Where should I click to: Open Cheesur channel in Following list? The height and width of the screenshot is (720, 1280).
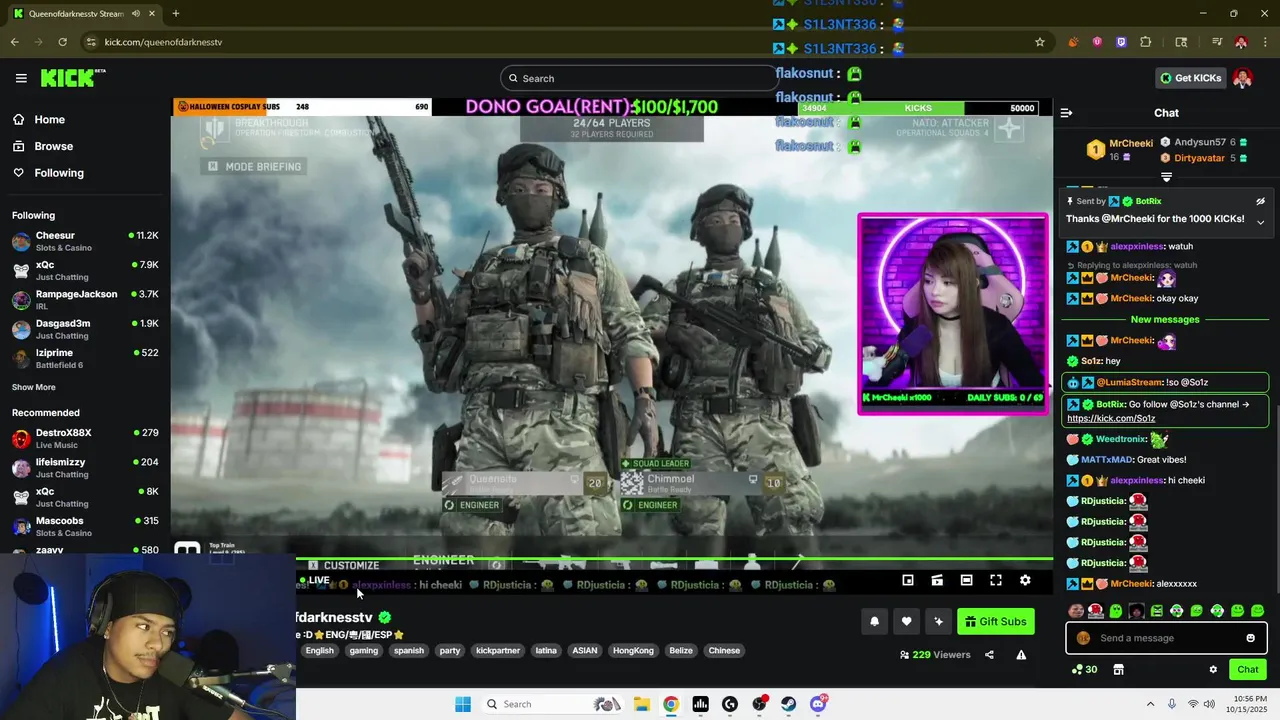[84, 241]
